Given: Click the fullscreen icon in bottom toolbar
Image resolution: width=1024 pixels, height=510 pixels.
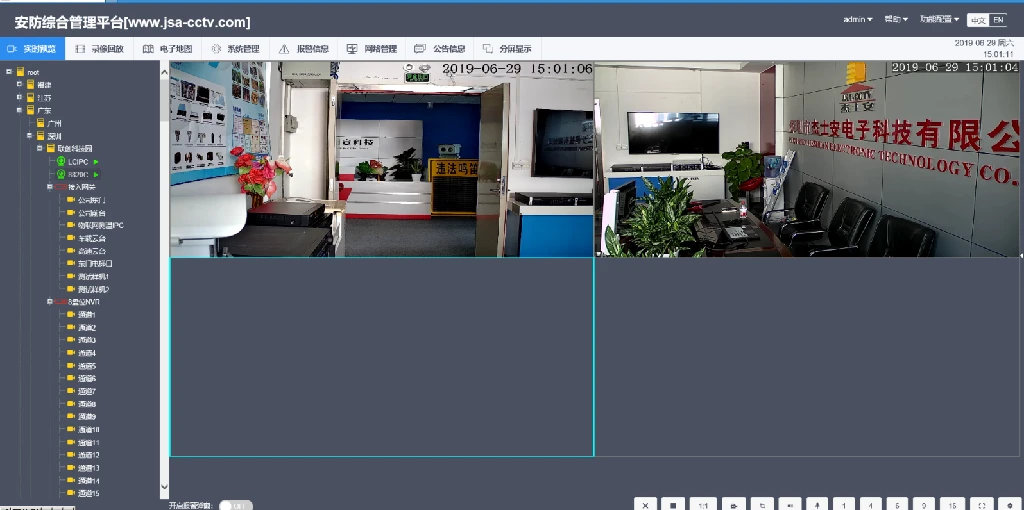Looking at the screenshot, I should 981,505.
